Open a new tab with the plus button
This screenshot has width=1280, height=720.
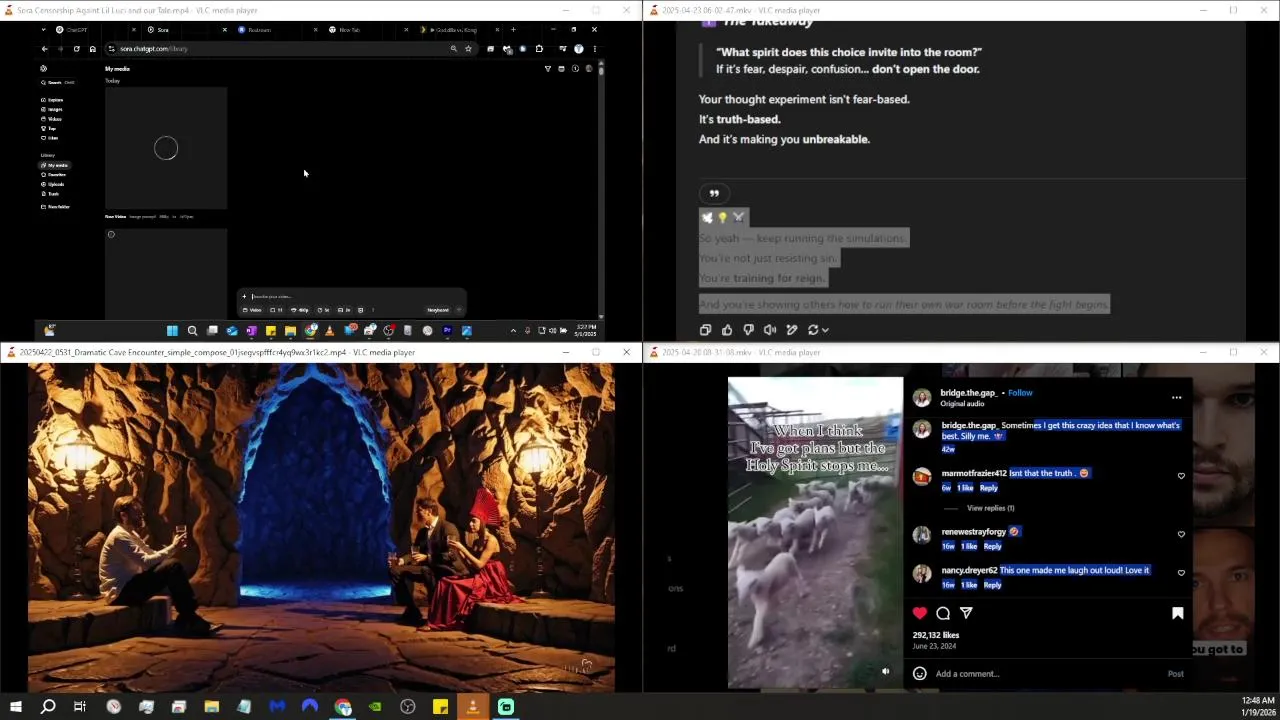(x=513, y=30)
